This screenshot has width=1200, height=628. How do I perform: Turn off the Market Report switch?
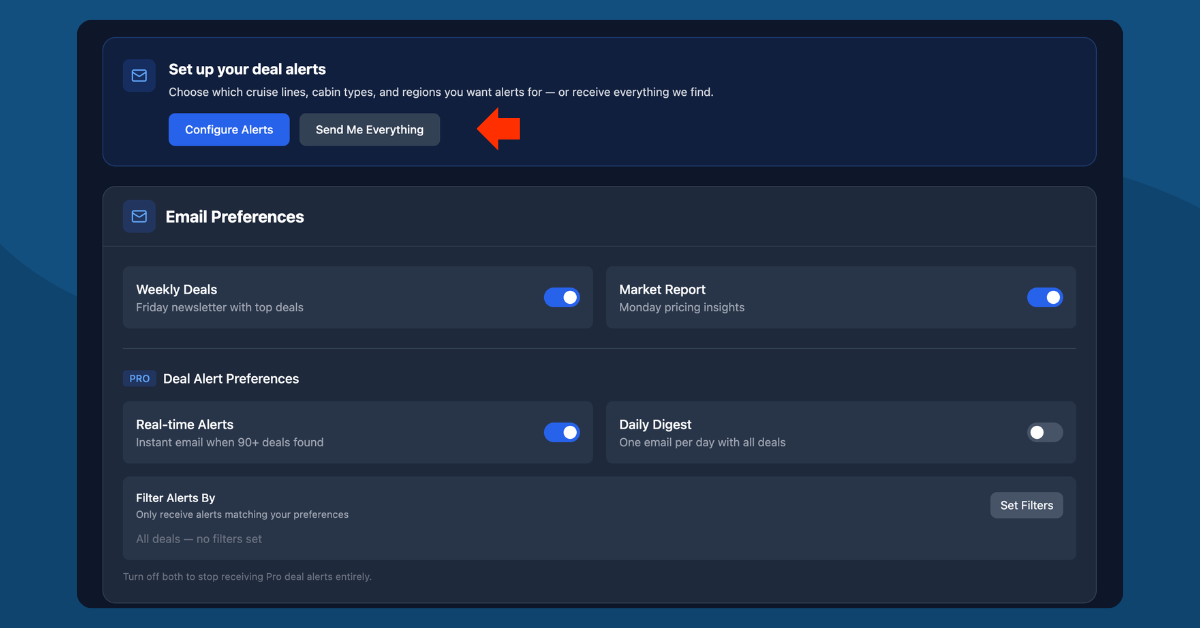1045,297
